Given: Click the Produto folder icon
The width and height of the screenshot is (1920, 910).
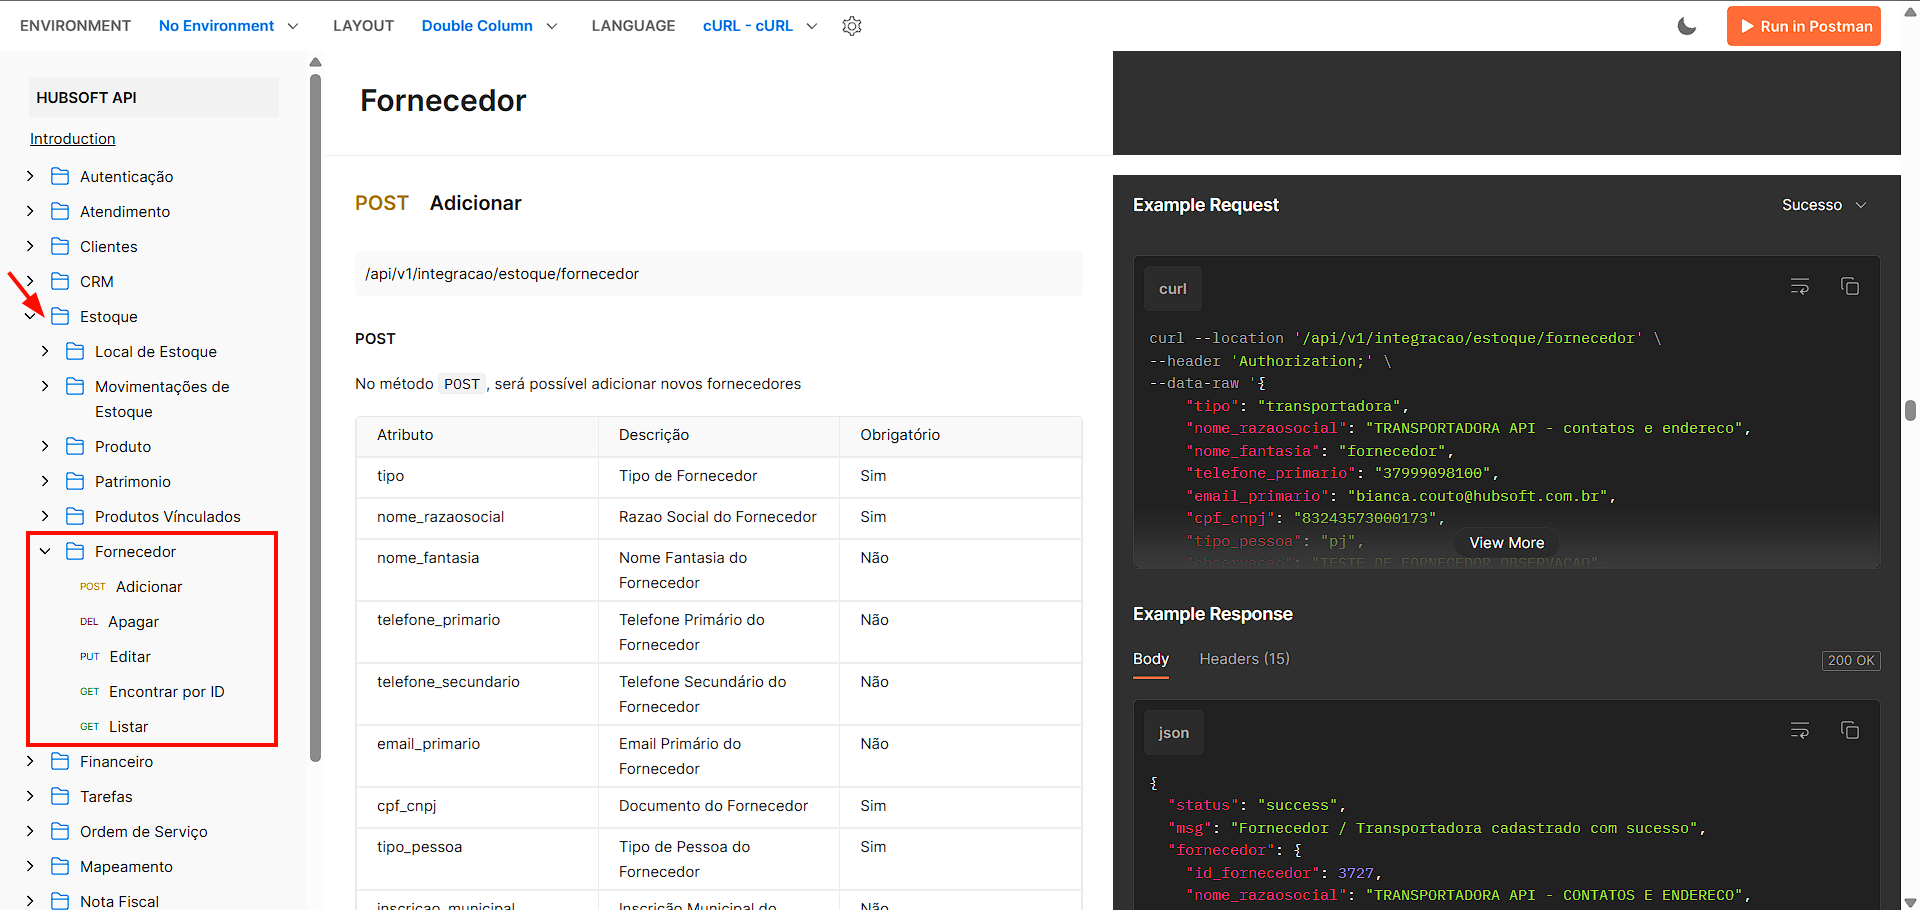Looking at the screenshot, I should click(x=75, y=446).
